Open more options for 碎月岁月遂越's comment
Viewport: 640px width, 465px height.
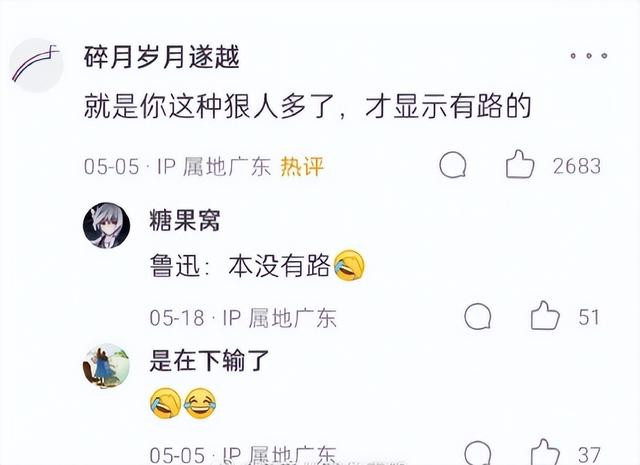pyautogui.click(x=589, y=56)
